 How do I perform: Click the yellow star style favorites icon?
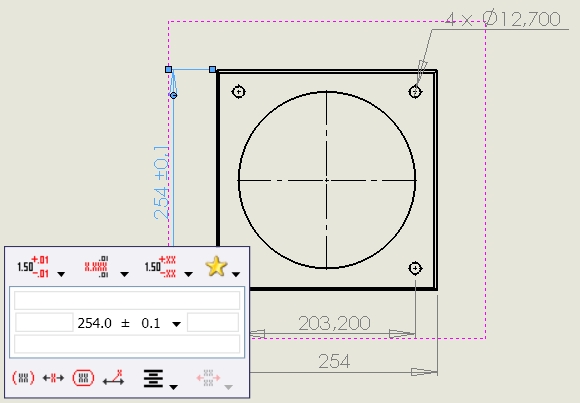pos(216,266)
